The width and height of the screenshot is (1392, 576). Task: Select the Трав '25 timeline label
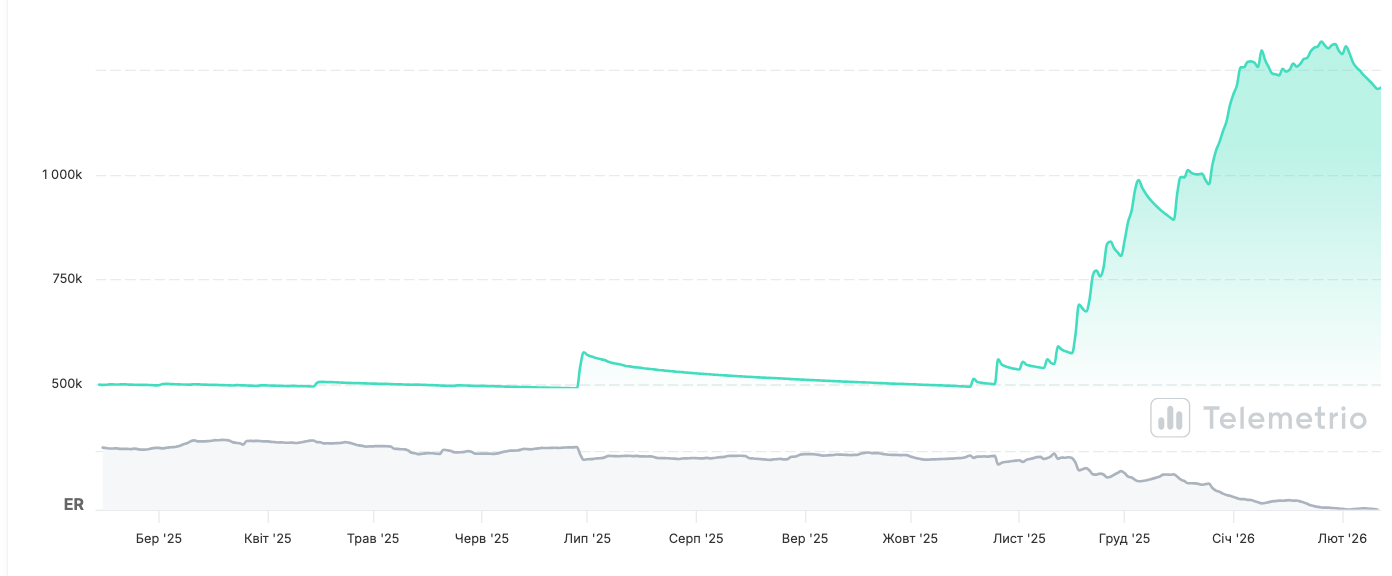(373, 539)
